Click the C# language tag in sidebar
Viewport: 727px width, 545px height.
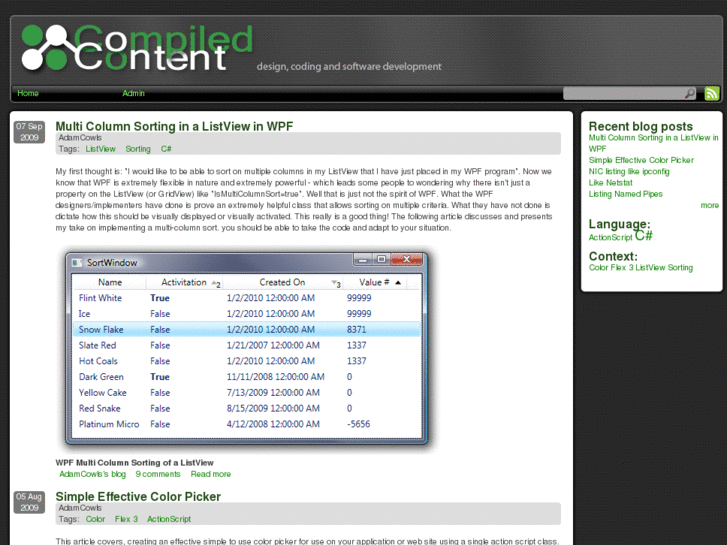click(x=643, y=236)
